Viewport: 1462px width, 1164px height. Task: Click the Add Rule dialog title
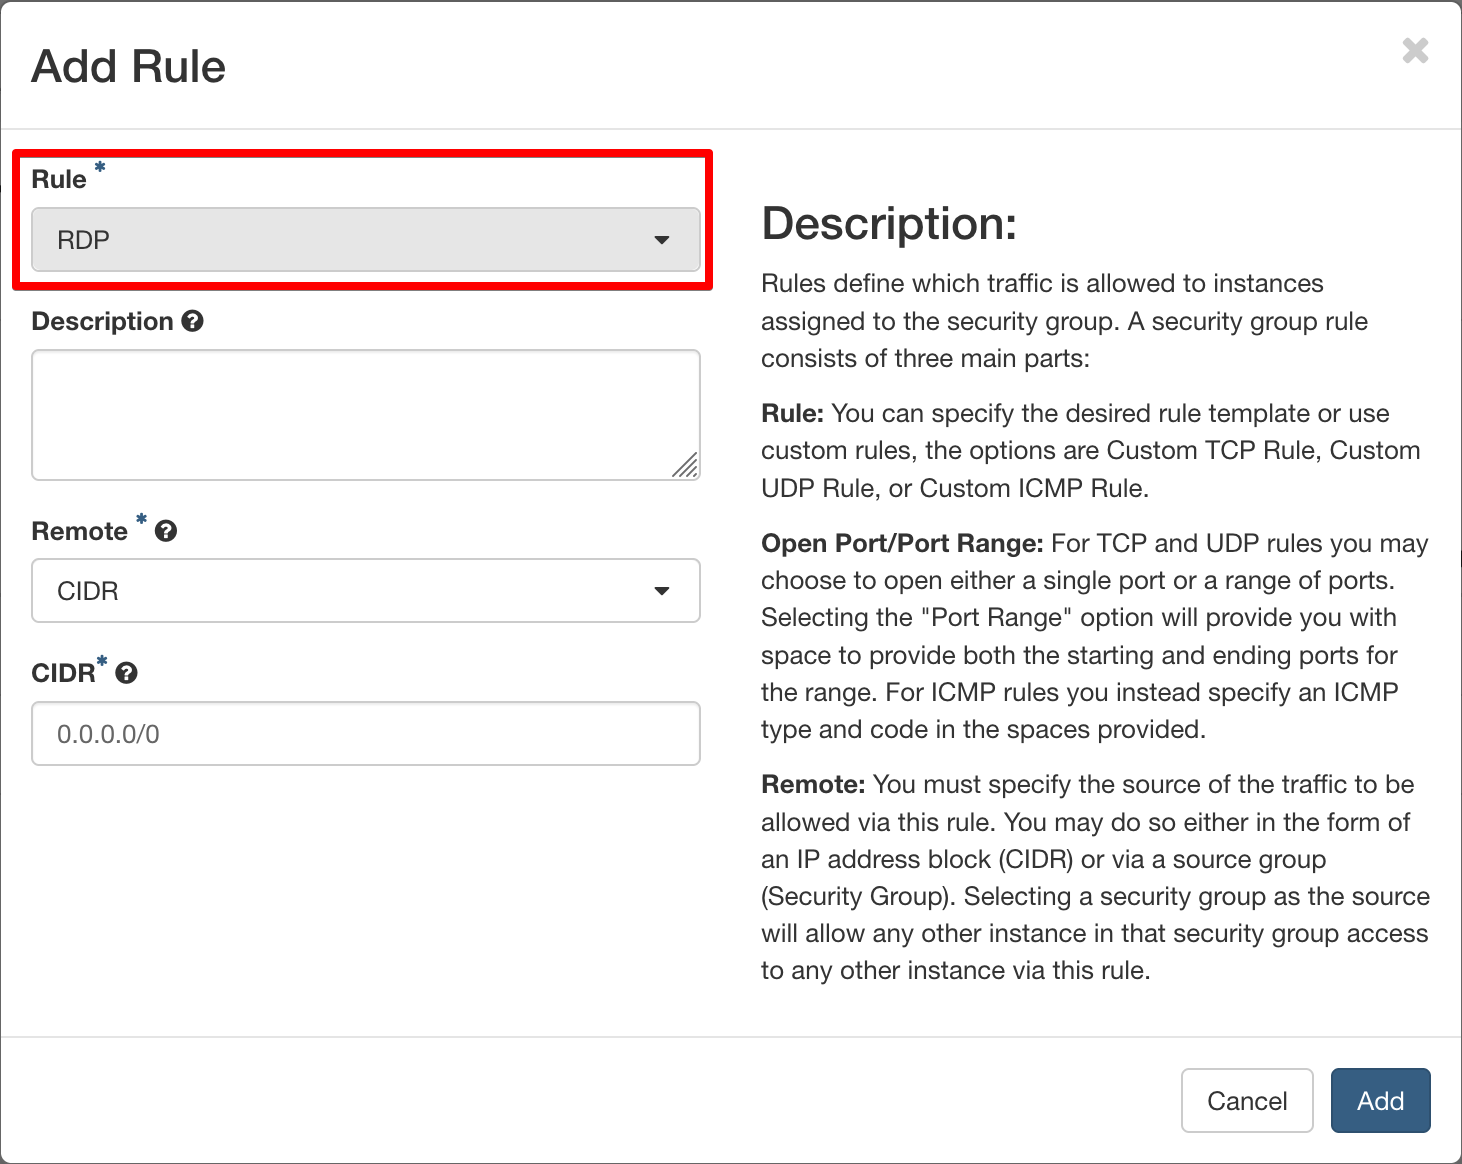(129, 67)
